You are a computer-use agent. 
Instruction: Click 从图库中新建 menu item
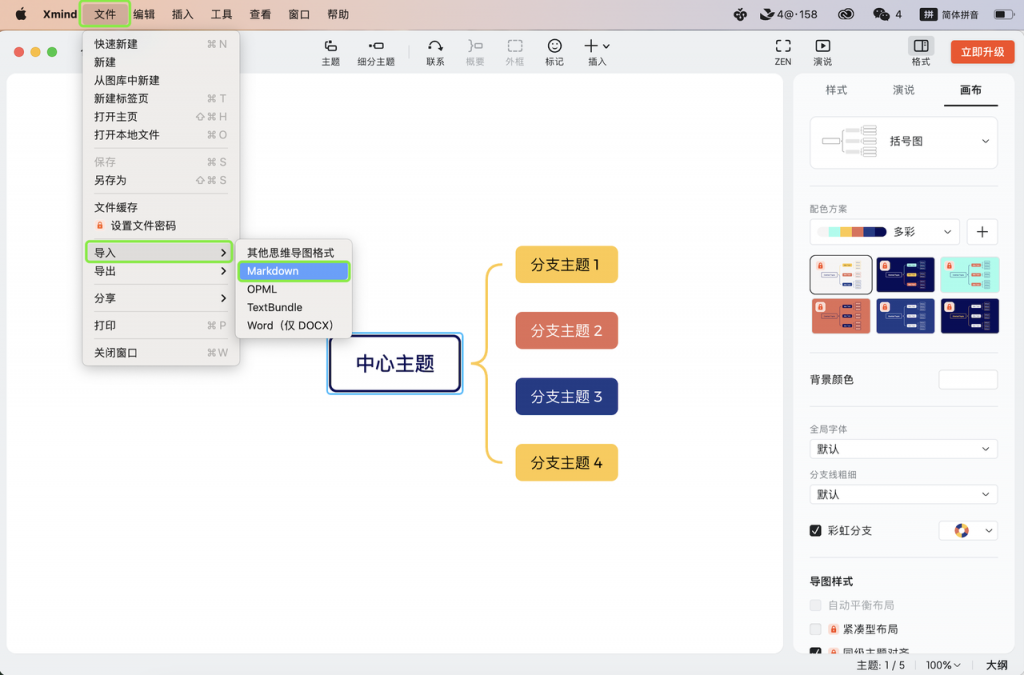(x=159, y=80)
